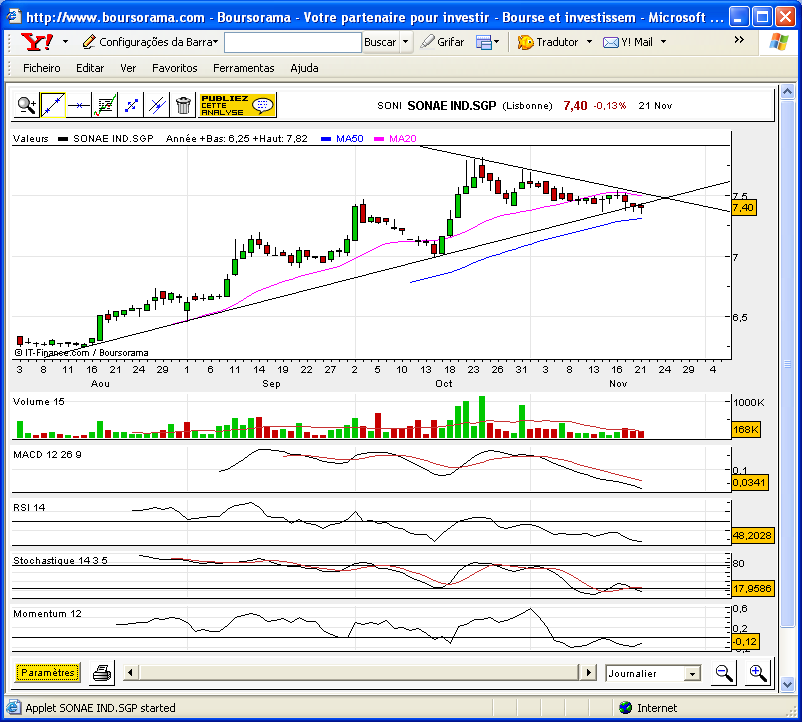Click the trash can delete tool

(x=183, y=105)
